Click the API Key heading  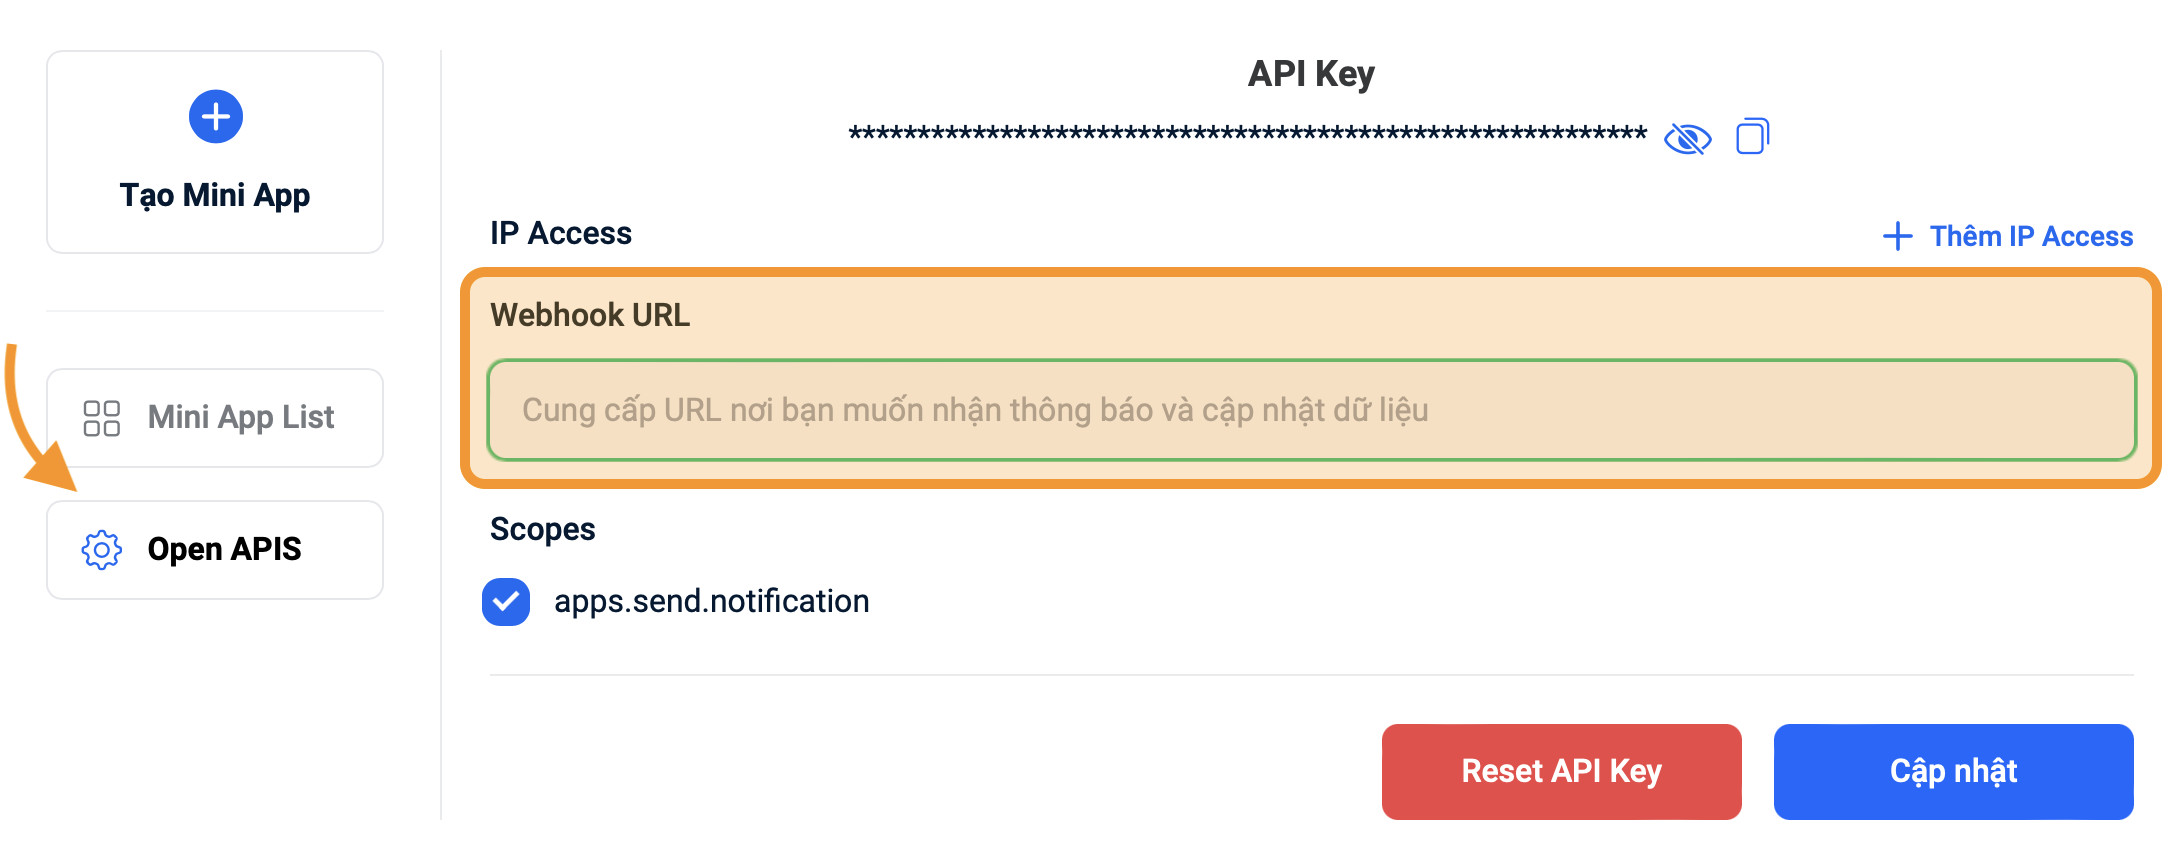1311,74
